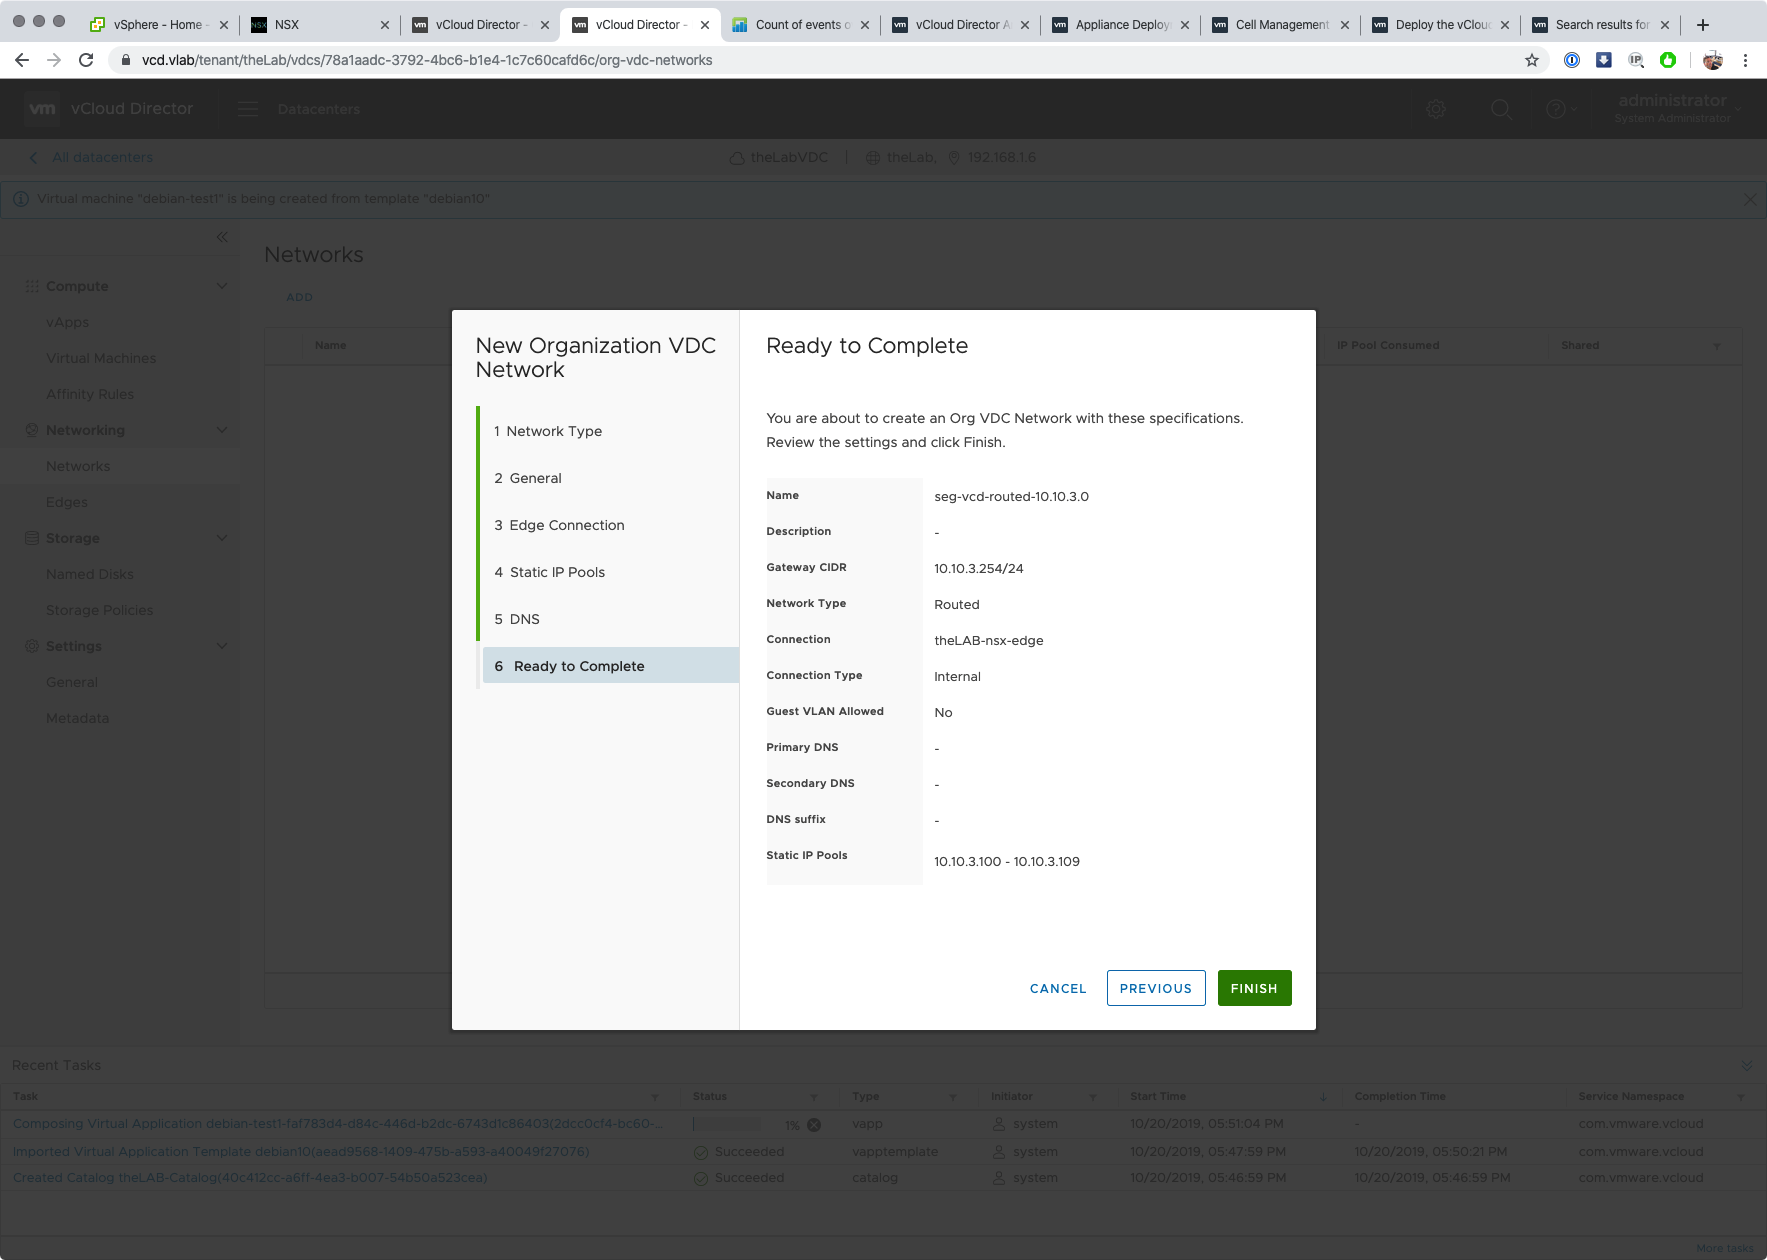Click the FINISH button in the wizard

coord(1253,988)
